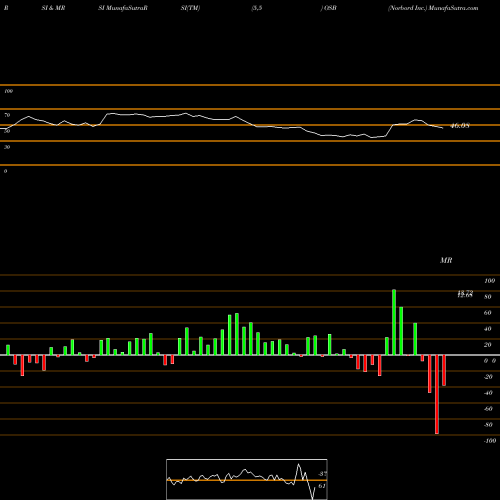Screen dimensions: 500x500
Task: Click the RSI current value 46.08
Action: pyautogui.click(x=460, y=126)
